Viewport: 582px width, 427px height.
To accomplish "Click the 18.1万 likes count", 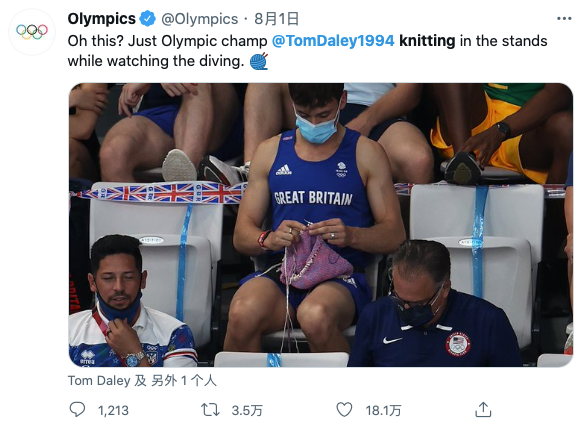I will (383, 410).
